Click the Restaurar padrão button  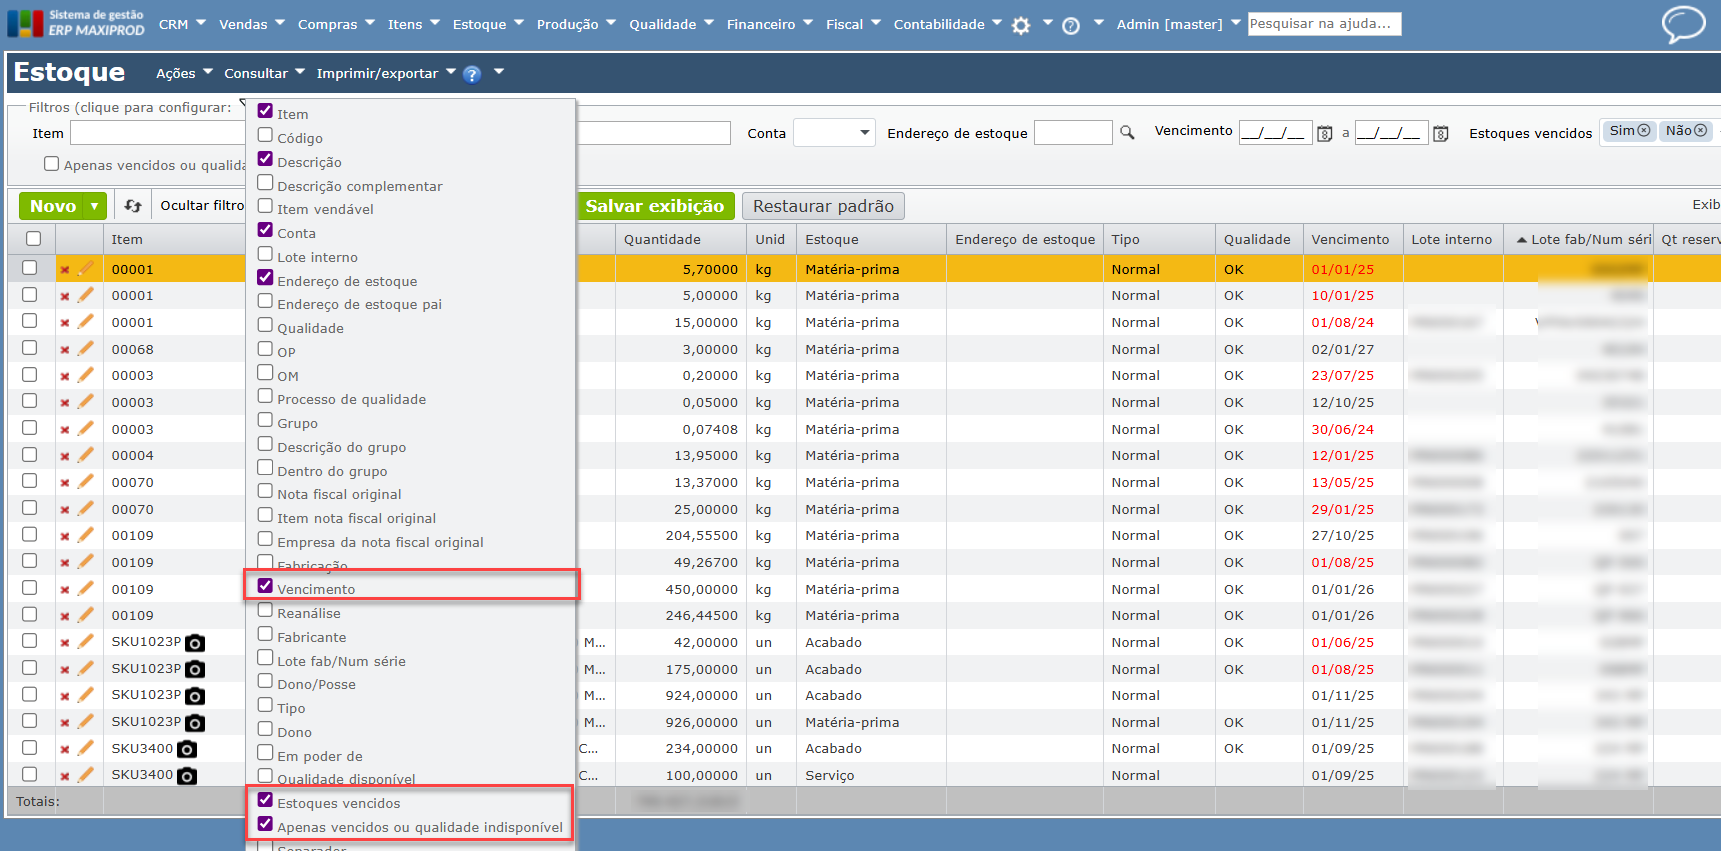point(823,206)
